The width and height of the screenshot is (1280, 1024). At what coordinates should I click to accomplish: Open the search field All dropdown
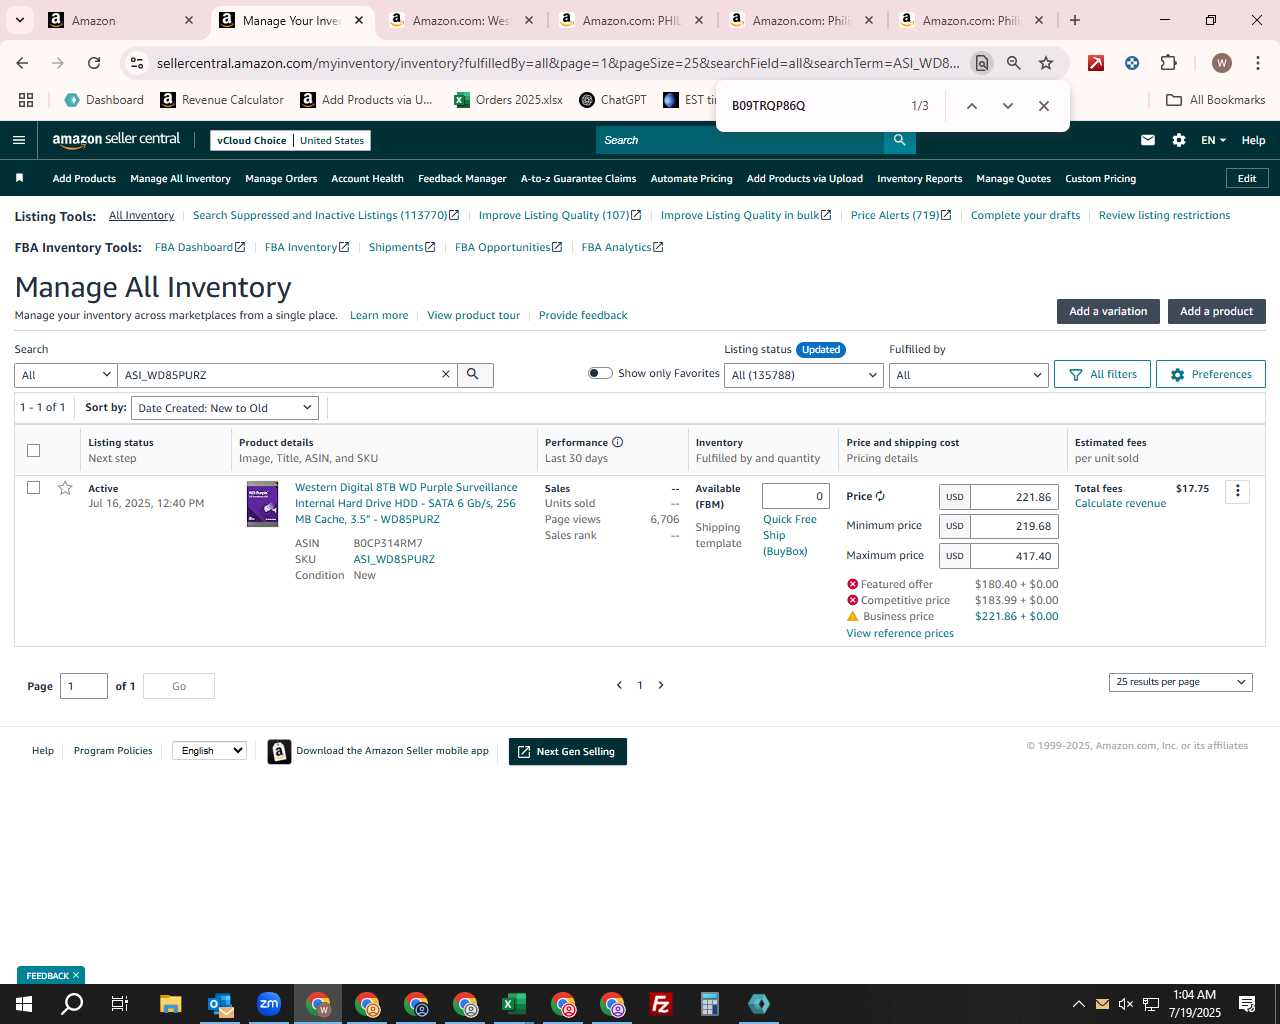[65, 375]
